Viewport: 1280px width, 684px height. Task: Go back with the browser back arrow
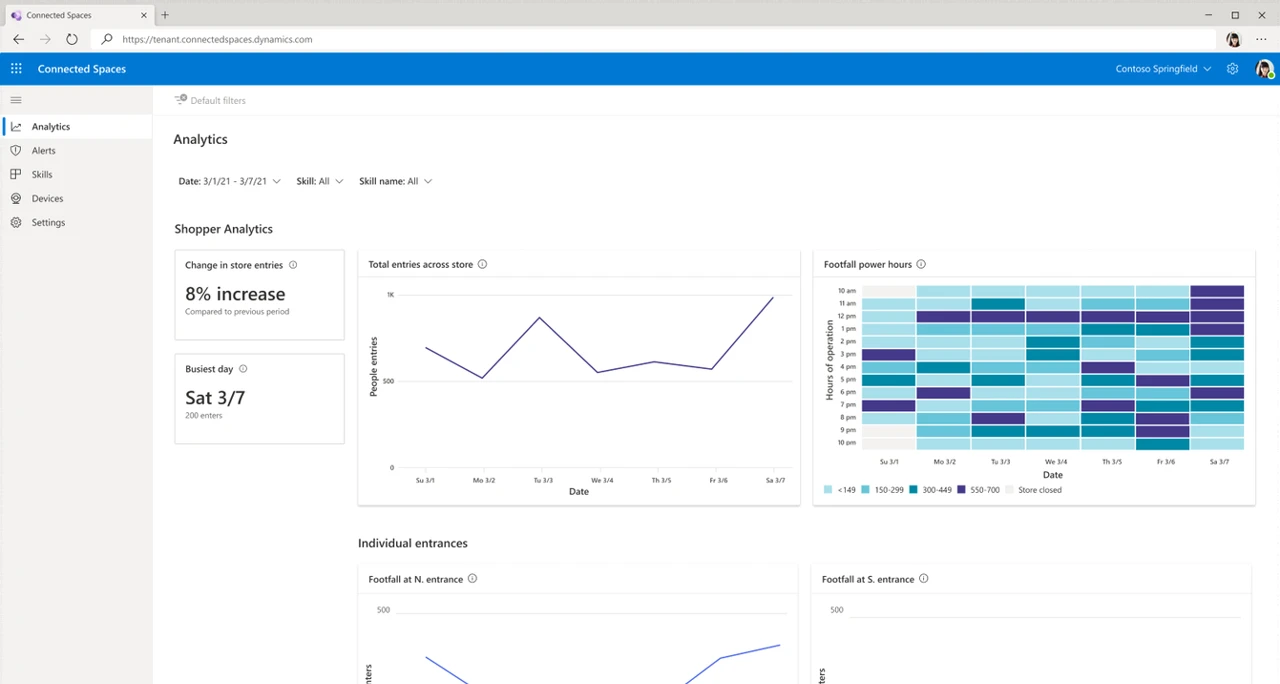18,39
